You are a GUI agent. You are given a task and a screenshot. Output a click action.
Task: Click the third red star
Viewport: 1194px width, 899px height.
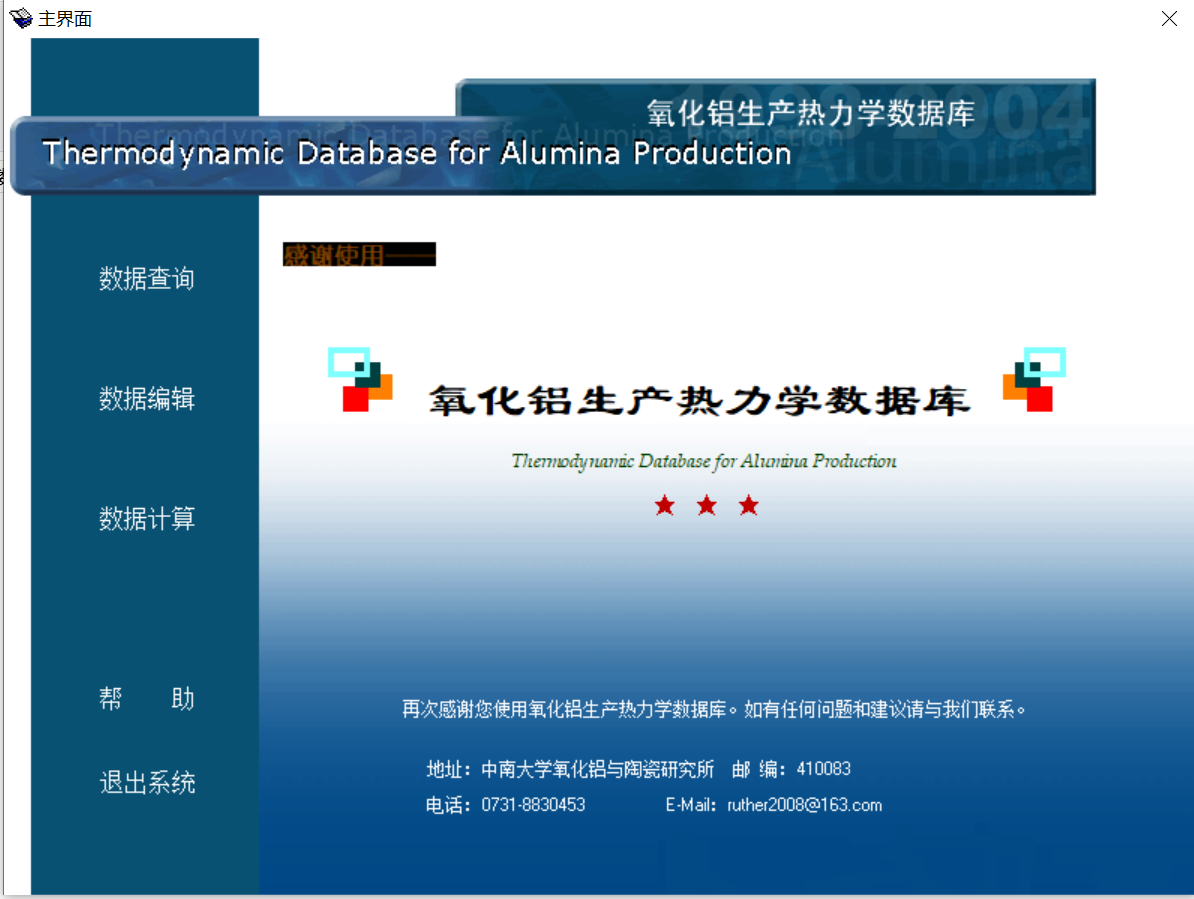[x=749, y=506]
